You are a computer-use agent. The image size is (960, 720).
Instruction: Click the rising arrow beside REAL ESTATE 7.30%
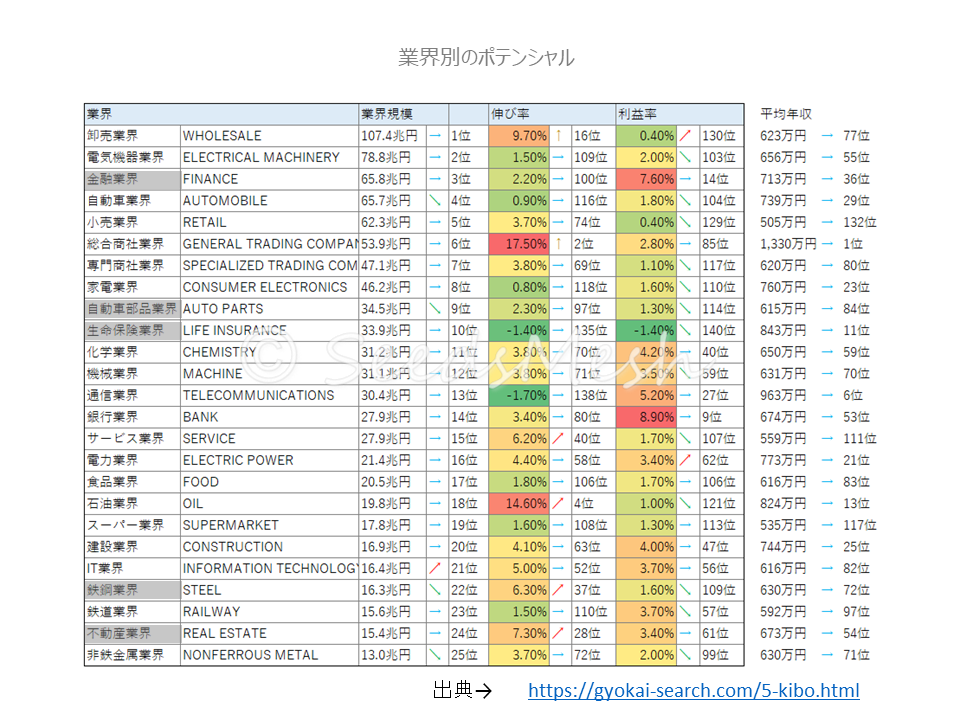click(x=559, y=633)
